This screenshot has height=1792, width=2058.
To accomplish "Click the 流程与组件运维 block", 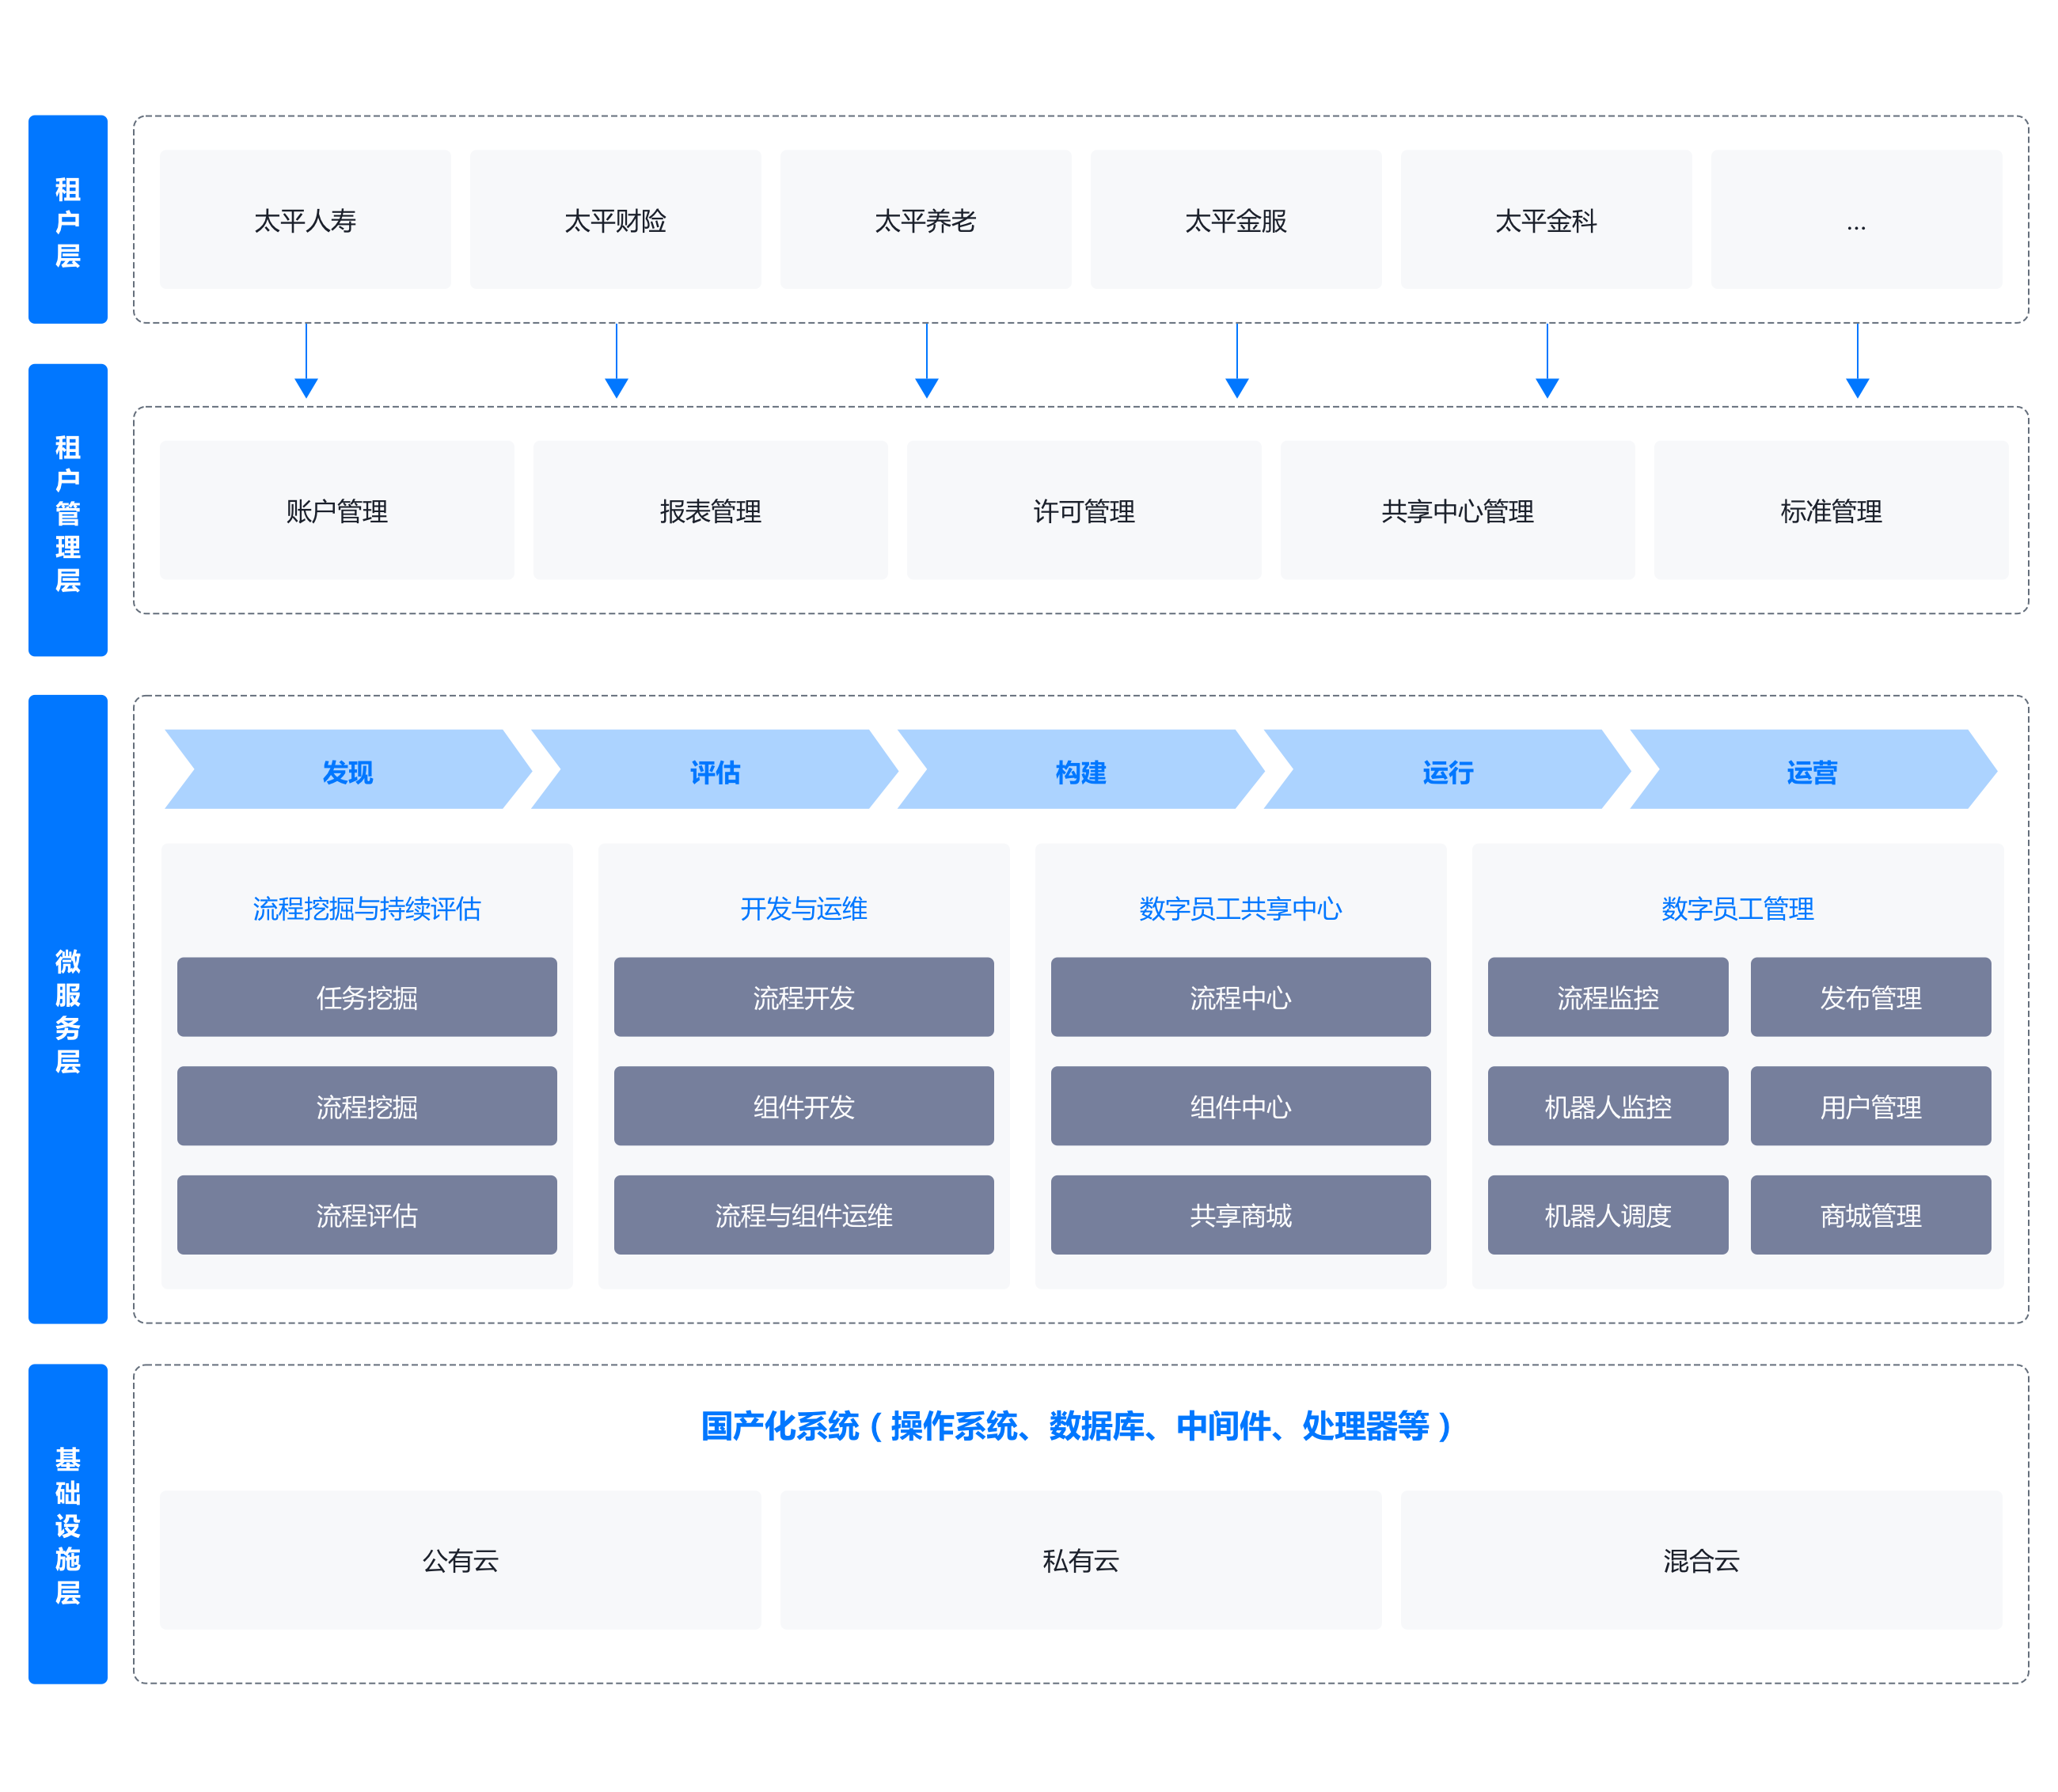I will (804, 1215).
